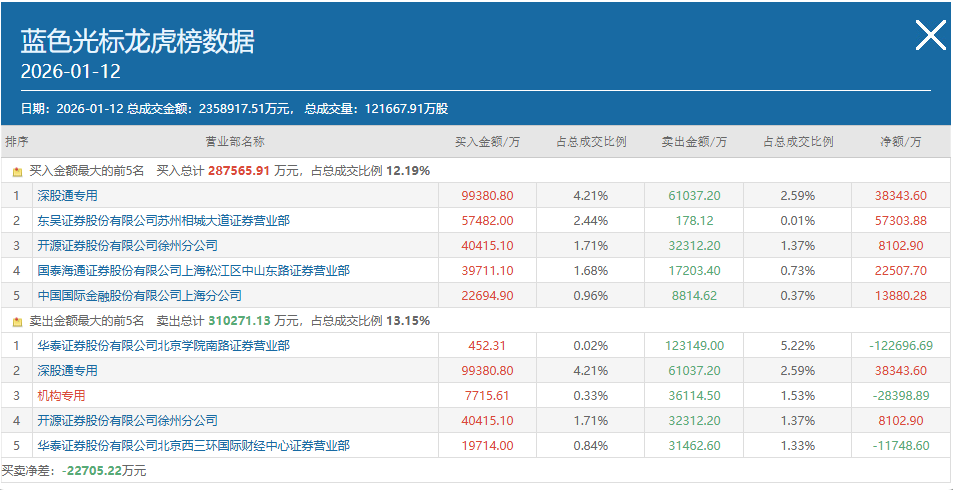
Task: Select sell amount 178.12
Action: click(693, 221)
